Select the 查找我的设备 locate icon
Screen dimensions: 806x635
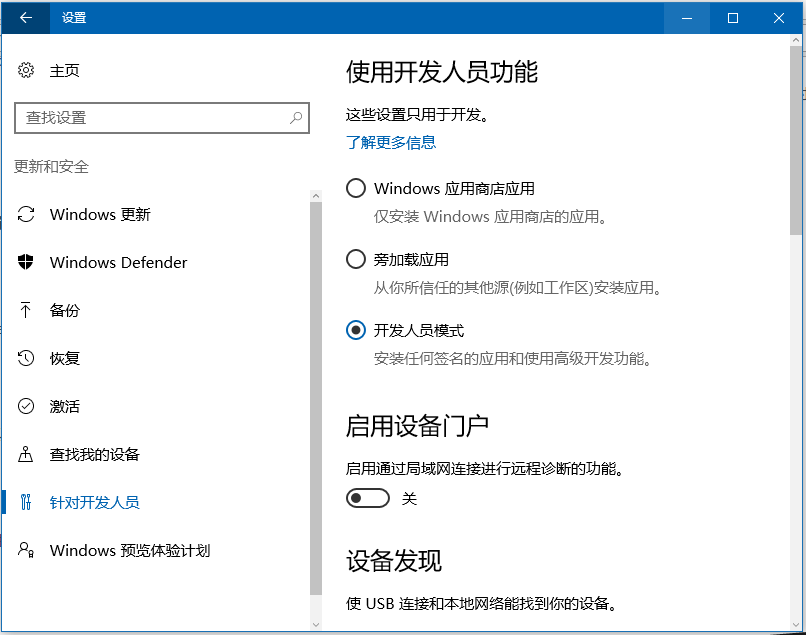(x=25, y=454)
